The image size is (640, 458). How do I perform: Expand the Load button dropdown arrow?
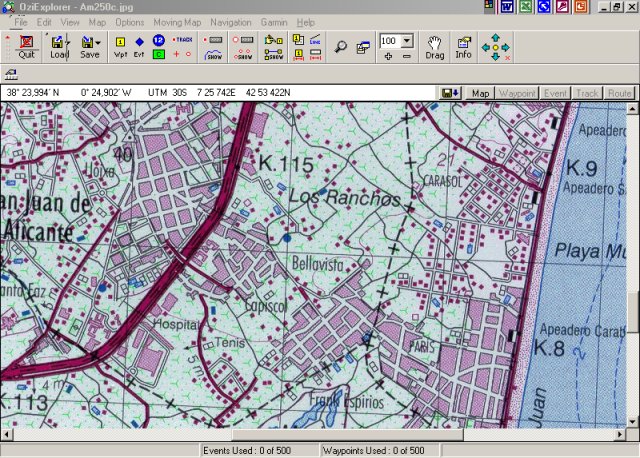click(x=70, y=43)
